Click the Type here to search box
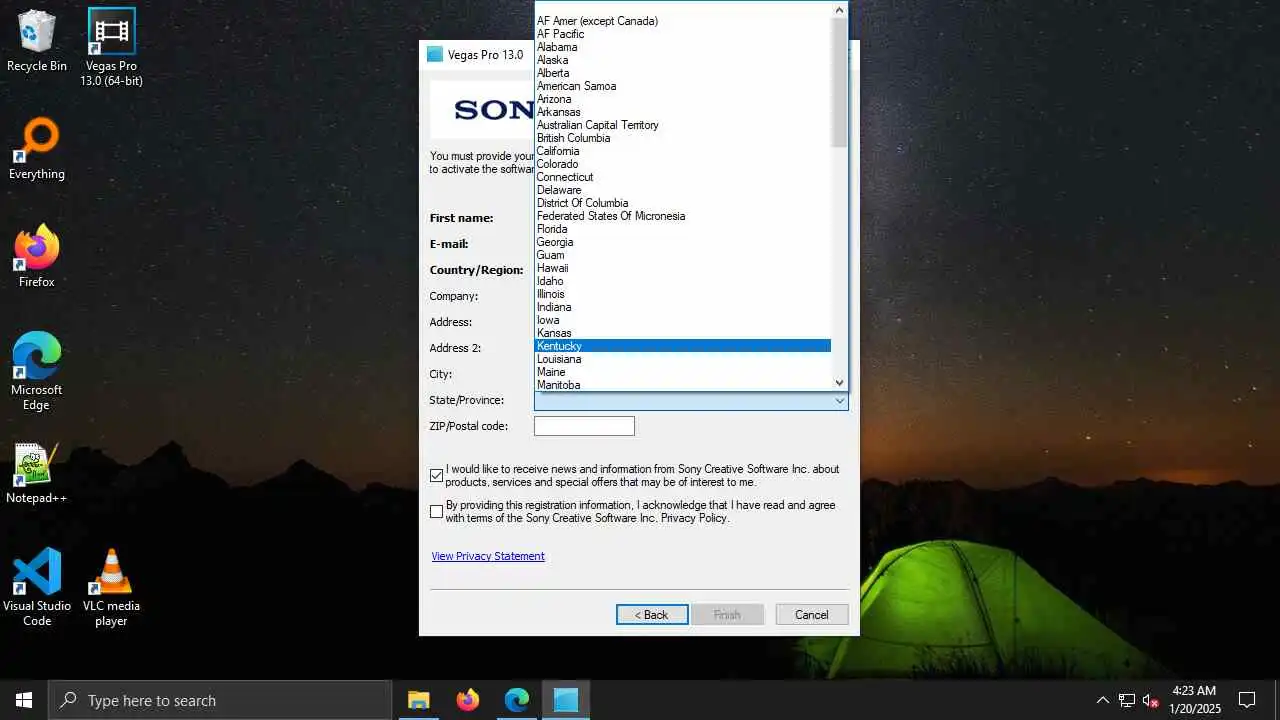This screenshot has height=720, width=1280. click(x=220, y=700)
